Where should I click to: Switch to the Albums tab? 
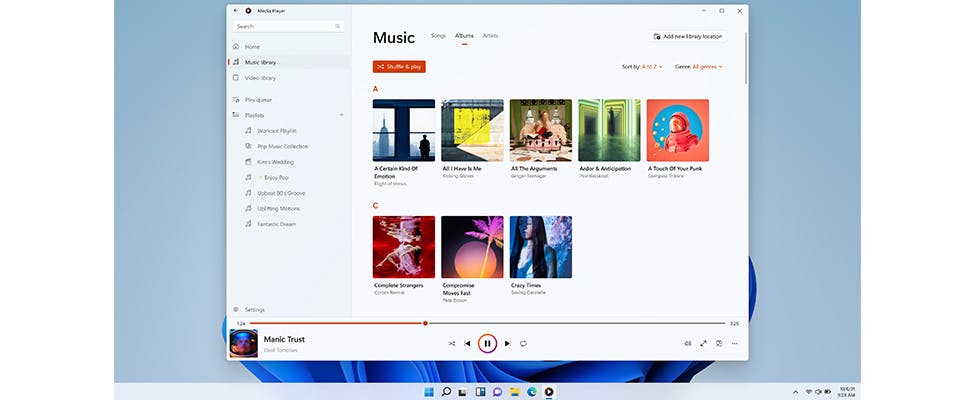(x=464, y=36)
